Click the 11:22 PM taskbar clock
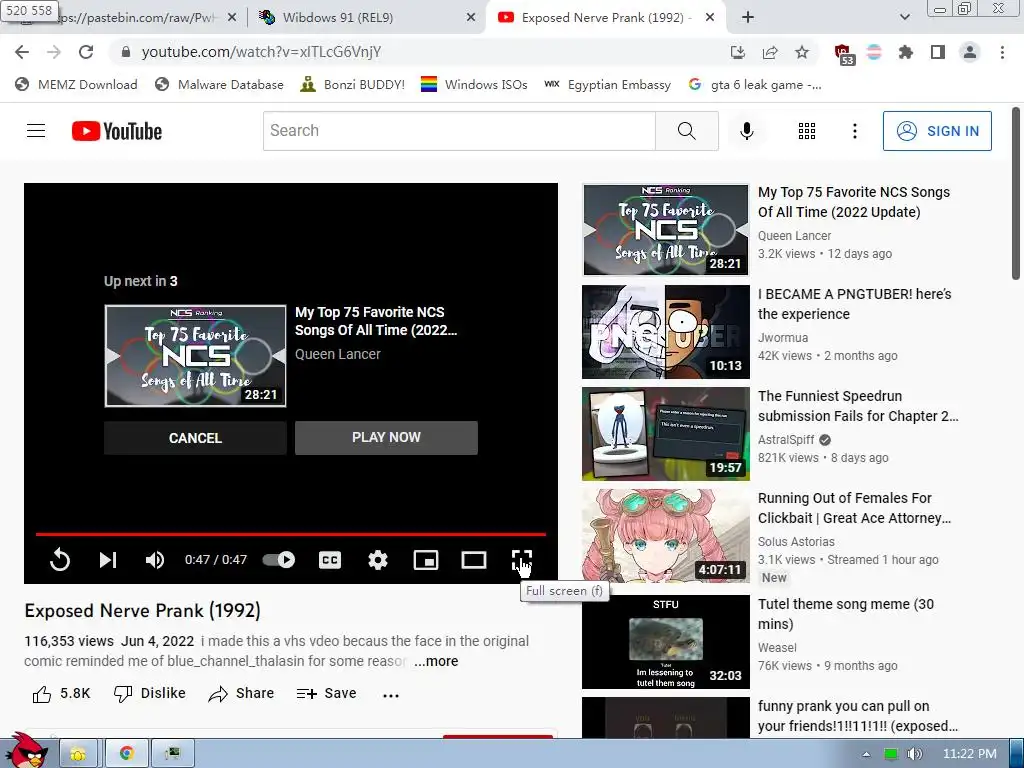This screenshot has height=768, width=1024. pos(969,754)
